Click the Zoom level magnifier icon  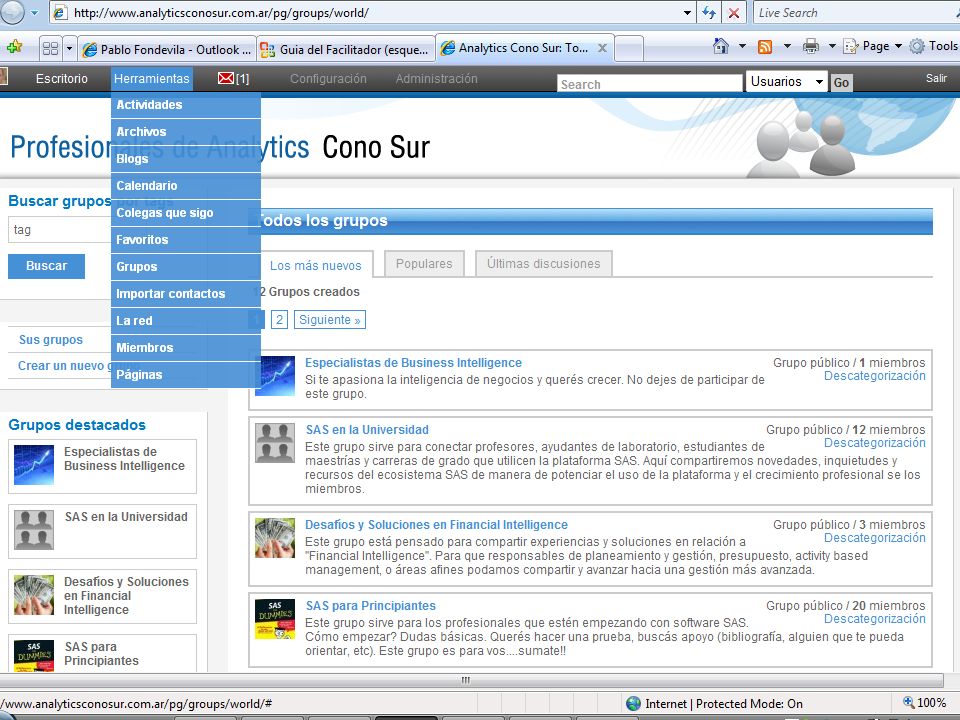coord(909,702)
